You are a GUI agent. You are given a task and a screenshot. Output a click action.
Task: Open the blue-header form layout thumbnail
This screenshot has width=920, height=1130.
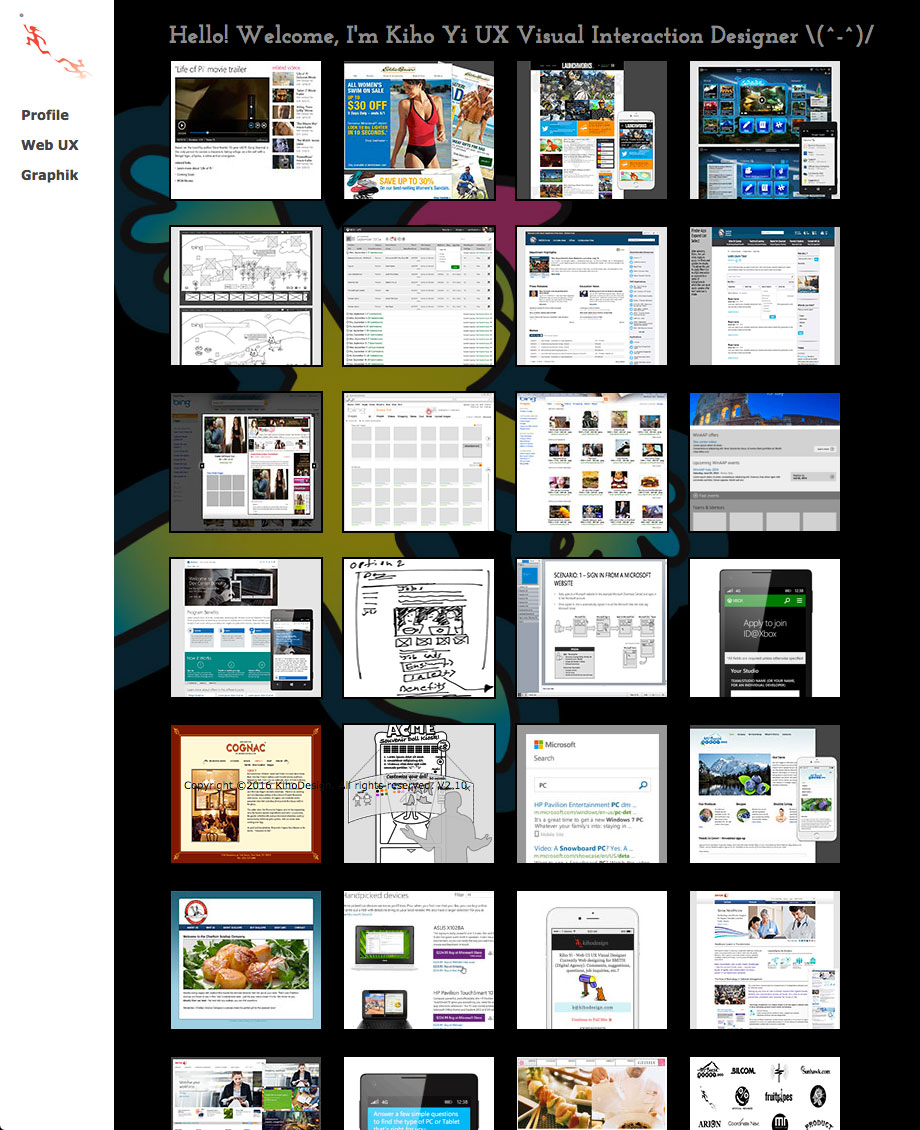764,296
